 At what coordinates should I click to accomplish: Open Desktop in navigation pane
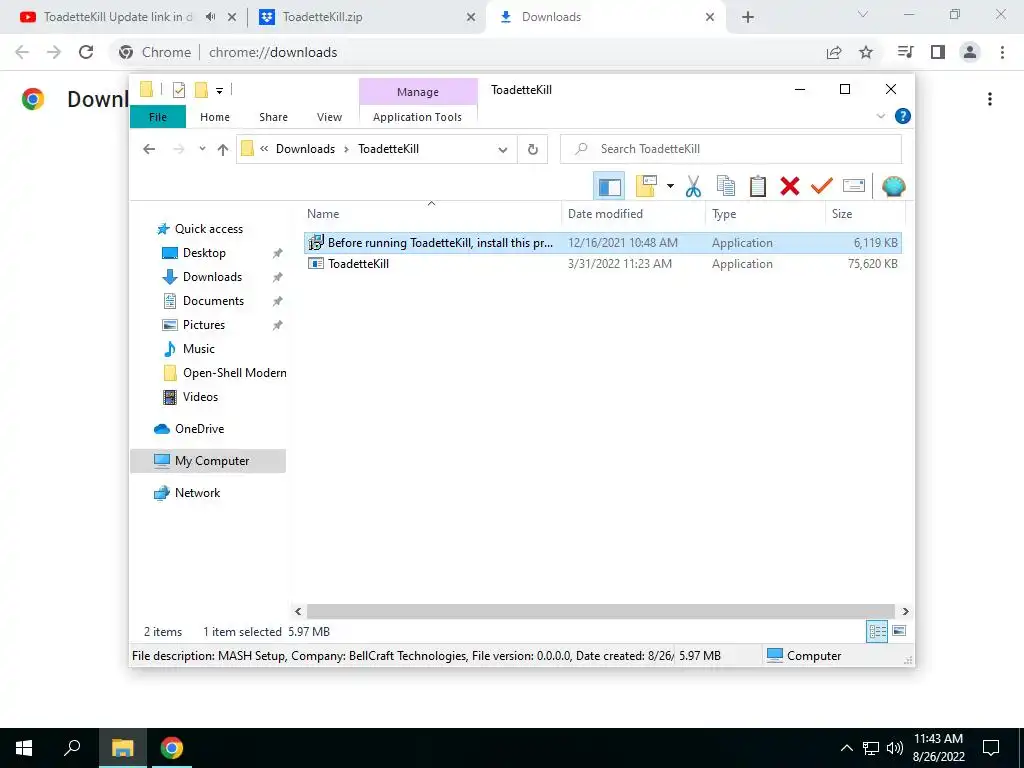[204, 253]
